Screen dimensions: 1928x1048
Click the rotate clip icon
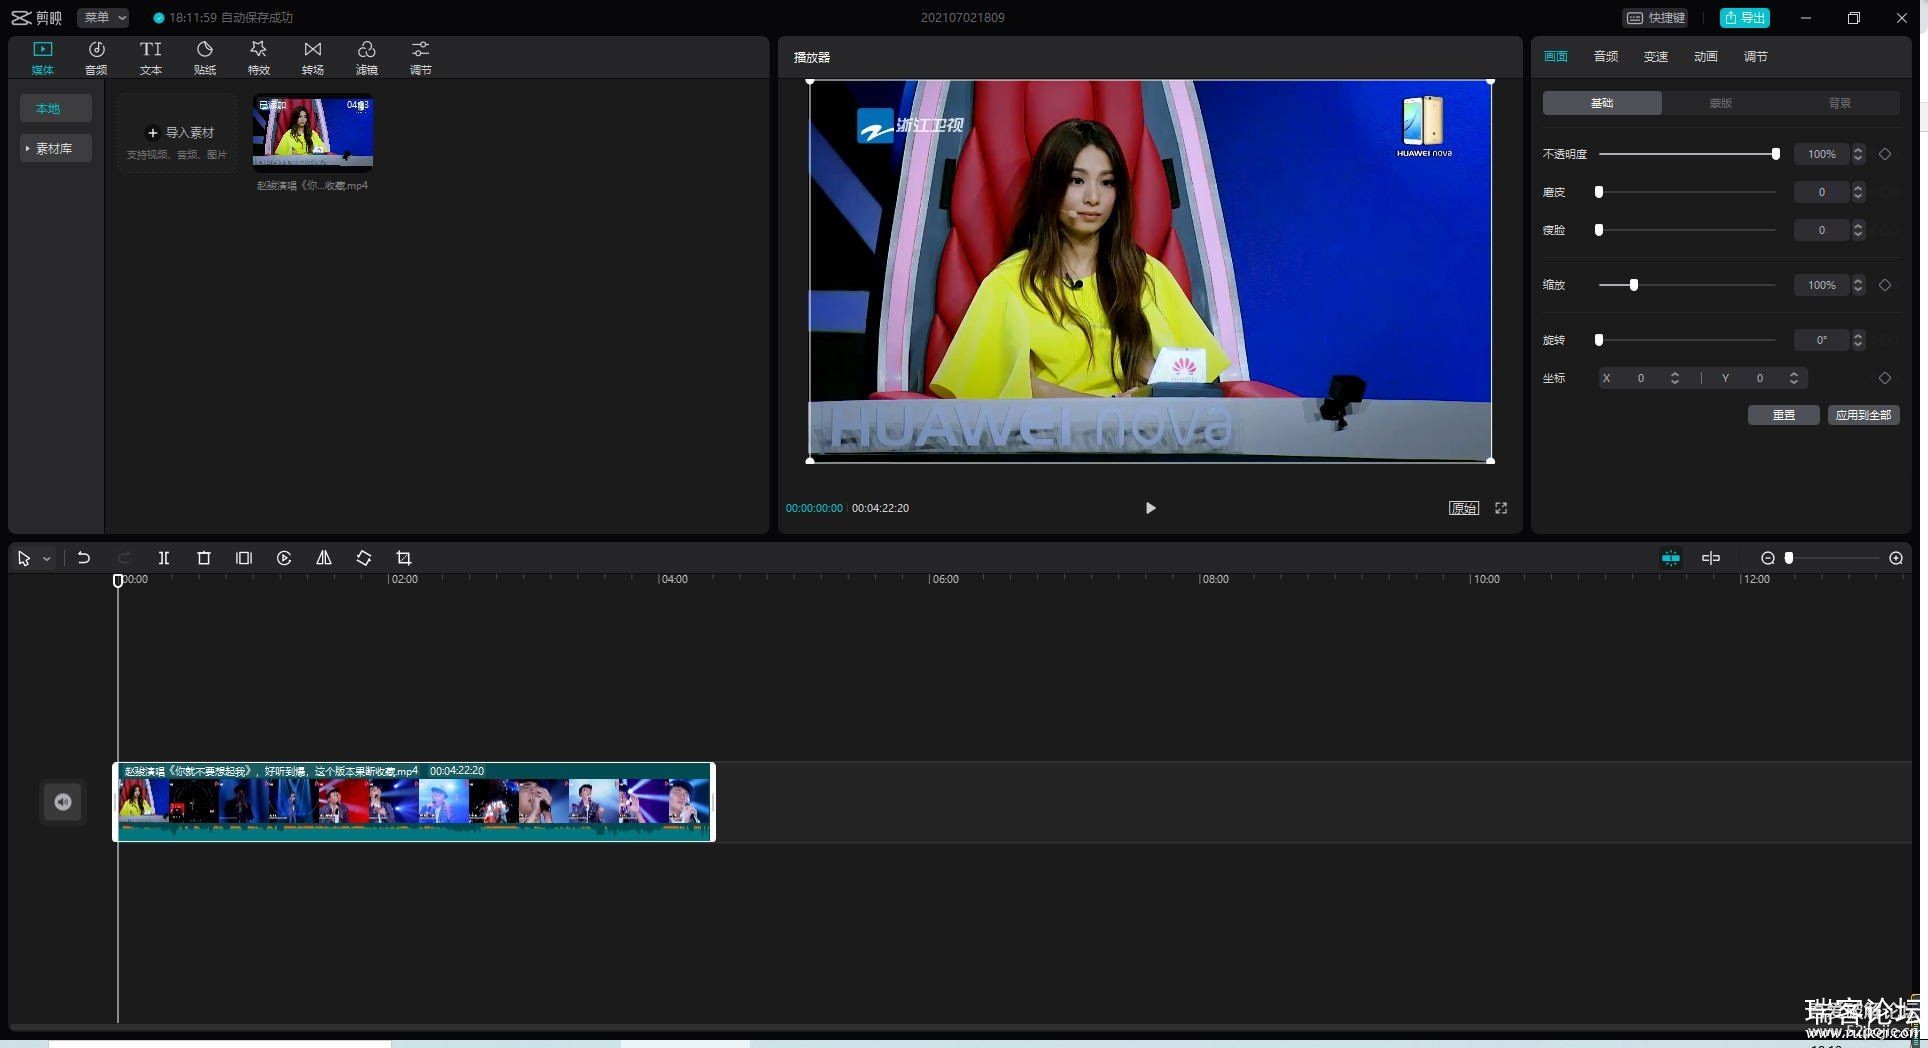tap(364, 558)
